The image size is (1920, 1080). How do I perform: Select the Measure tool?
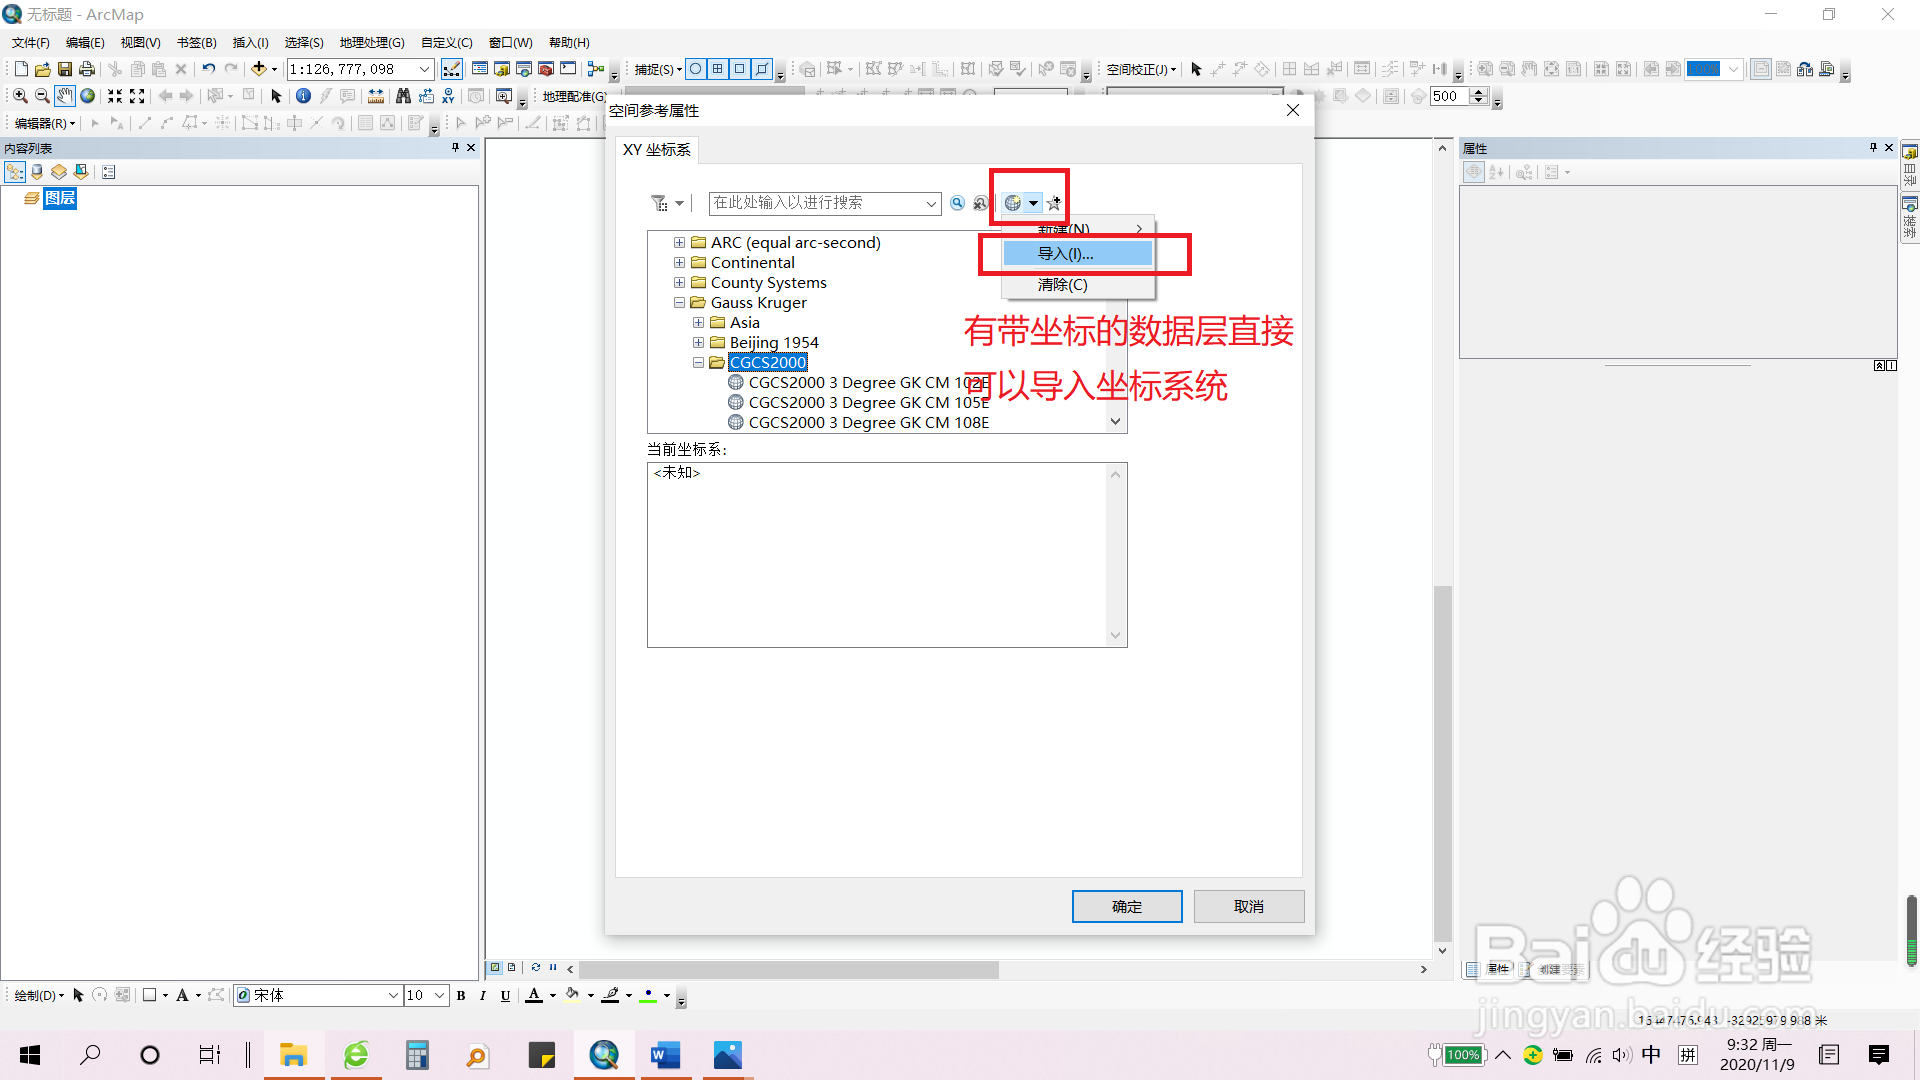click(378, 96)
